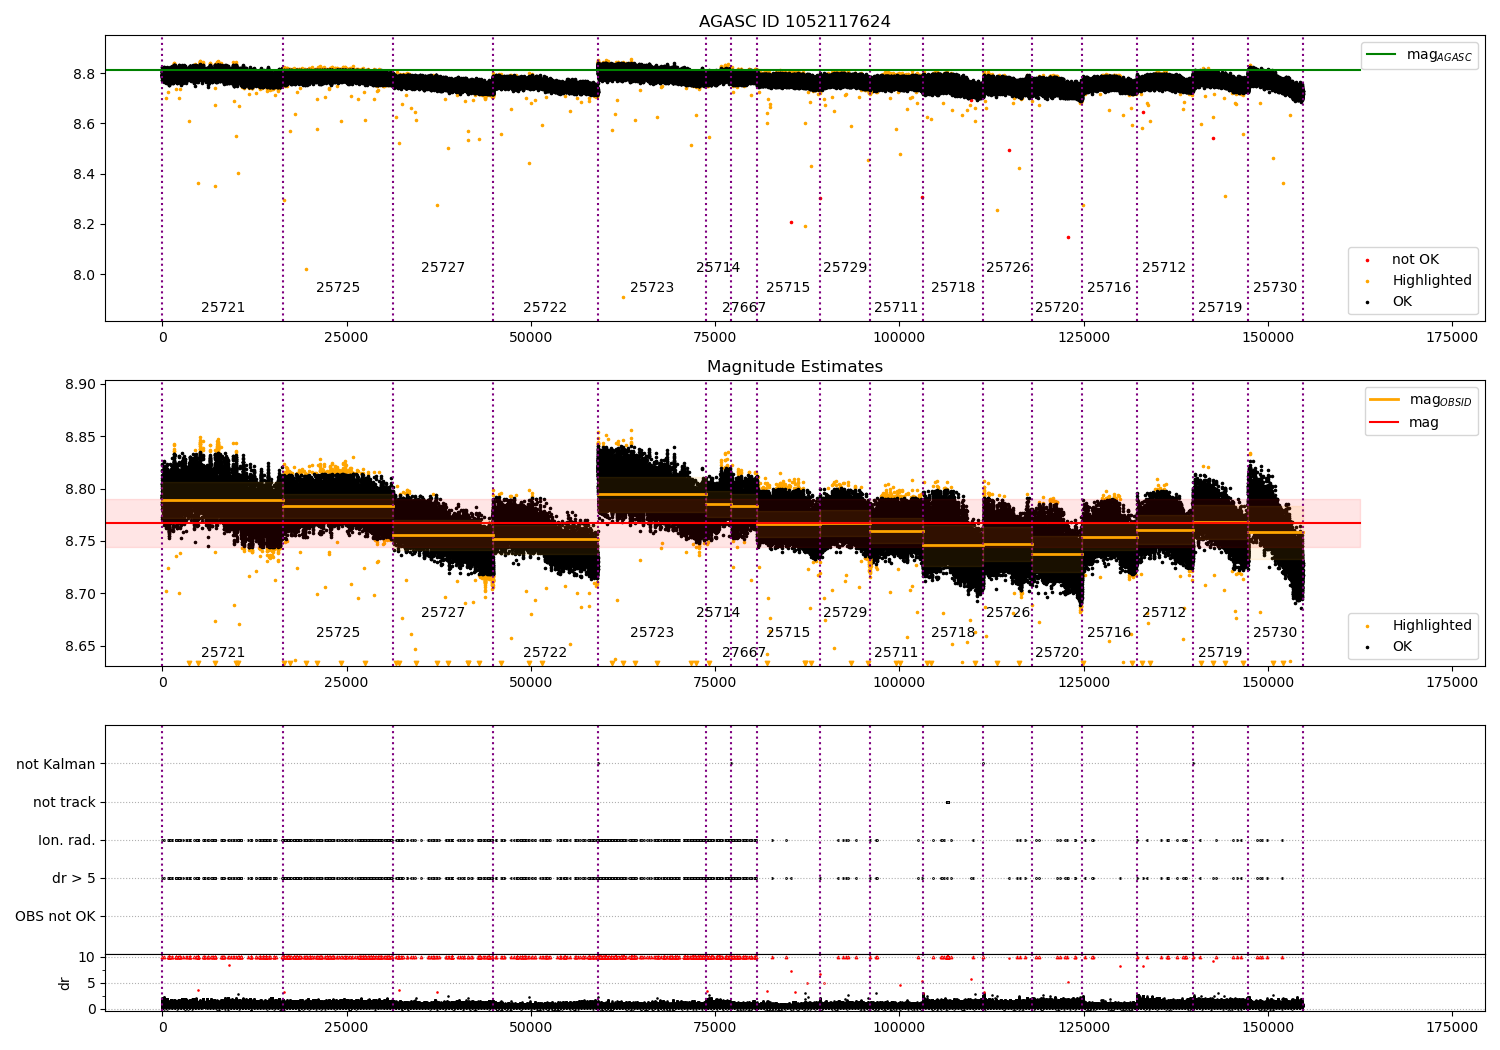The height and width of the screenshot is (1050, 1500).
Task: Click the orange mag OBSID legend entry
Action: coord(1420,400)
